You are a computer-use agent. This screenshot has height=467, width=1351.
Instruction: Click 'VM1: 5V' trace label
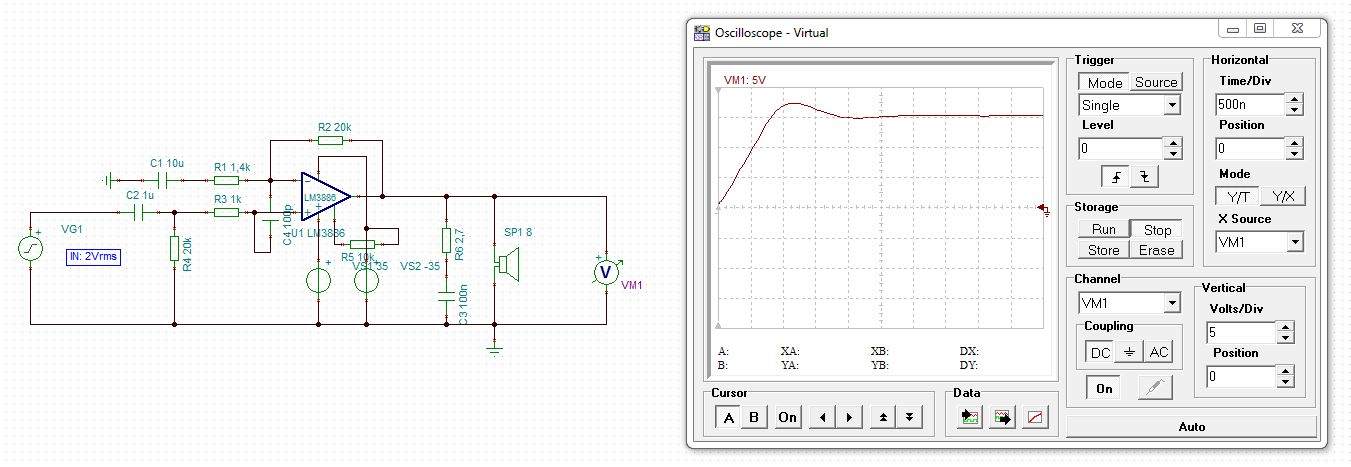pos(744,81)
